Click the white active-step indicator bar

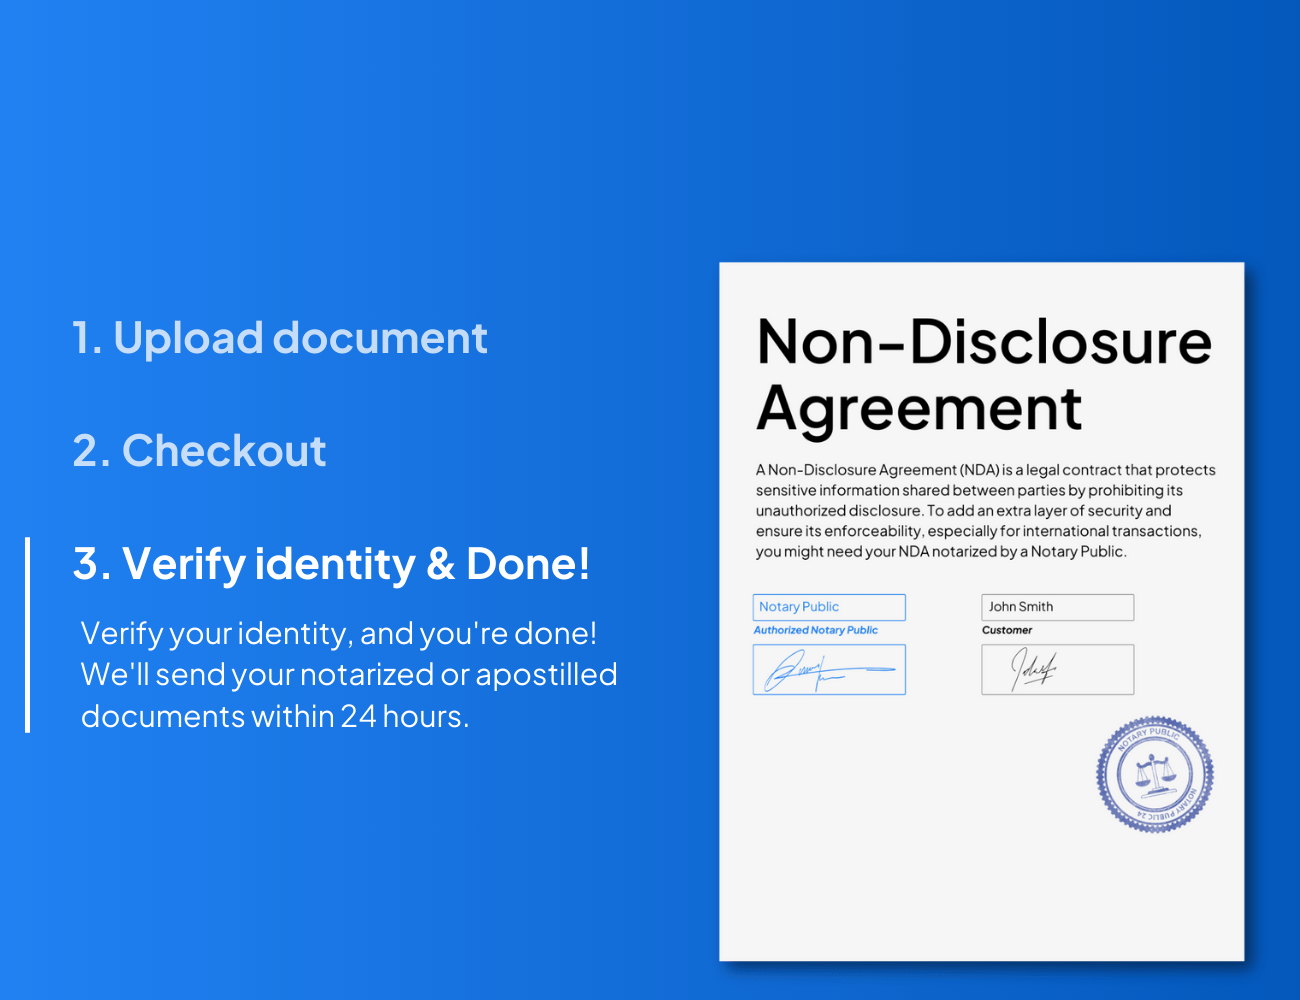tap(27, 635)
